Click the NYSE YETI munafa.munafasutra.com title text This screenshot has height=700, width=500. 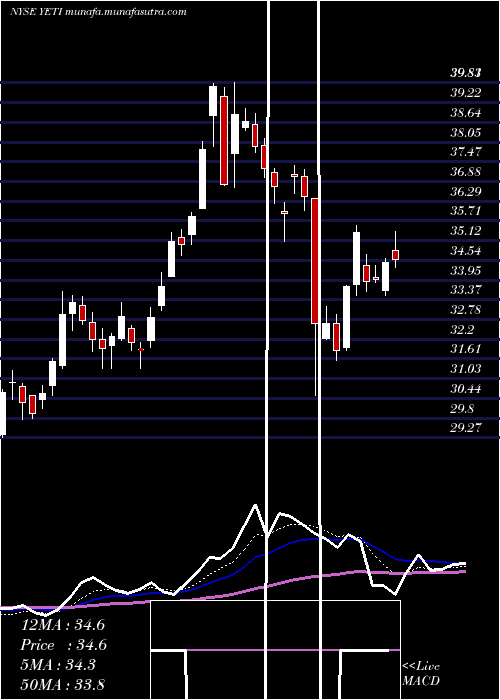coord(98,12)
